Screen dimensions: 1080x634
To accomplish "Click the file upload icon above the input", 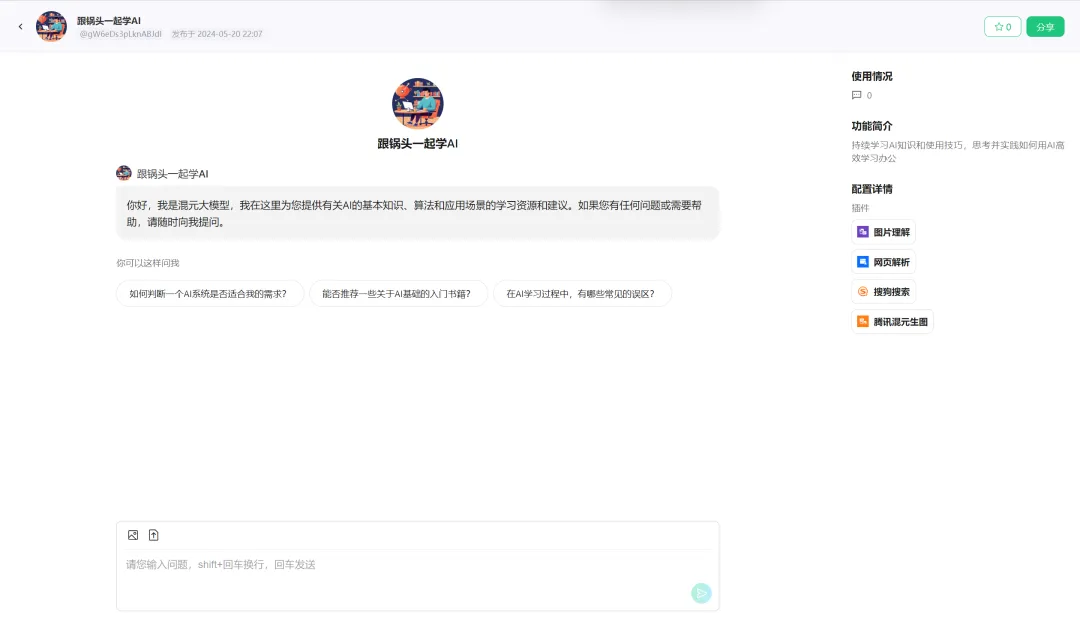I will (x=154, y=535).
